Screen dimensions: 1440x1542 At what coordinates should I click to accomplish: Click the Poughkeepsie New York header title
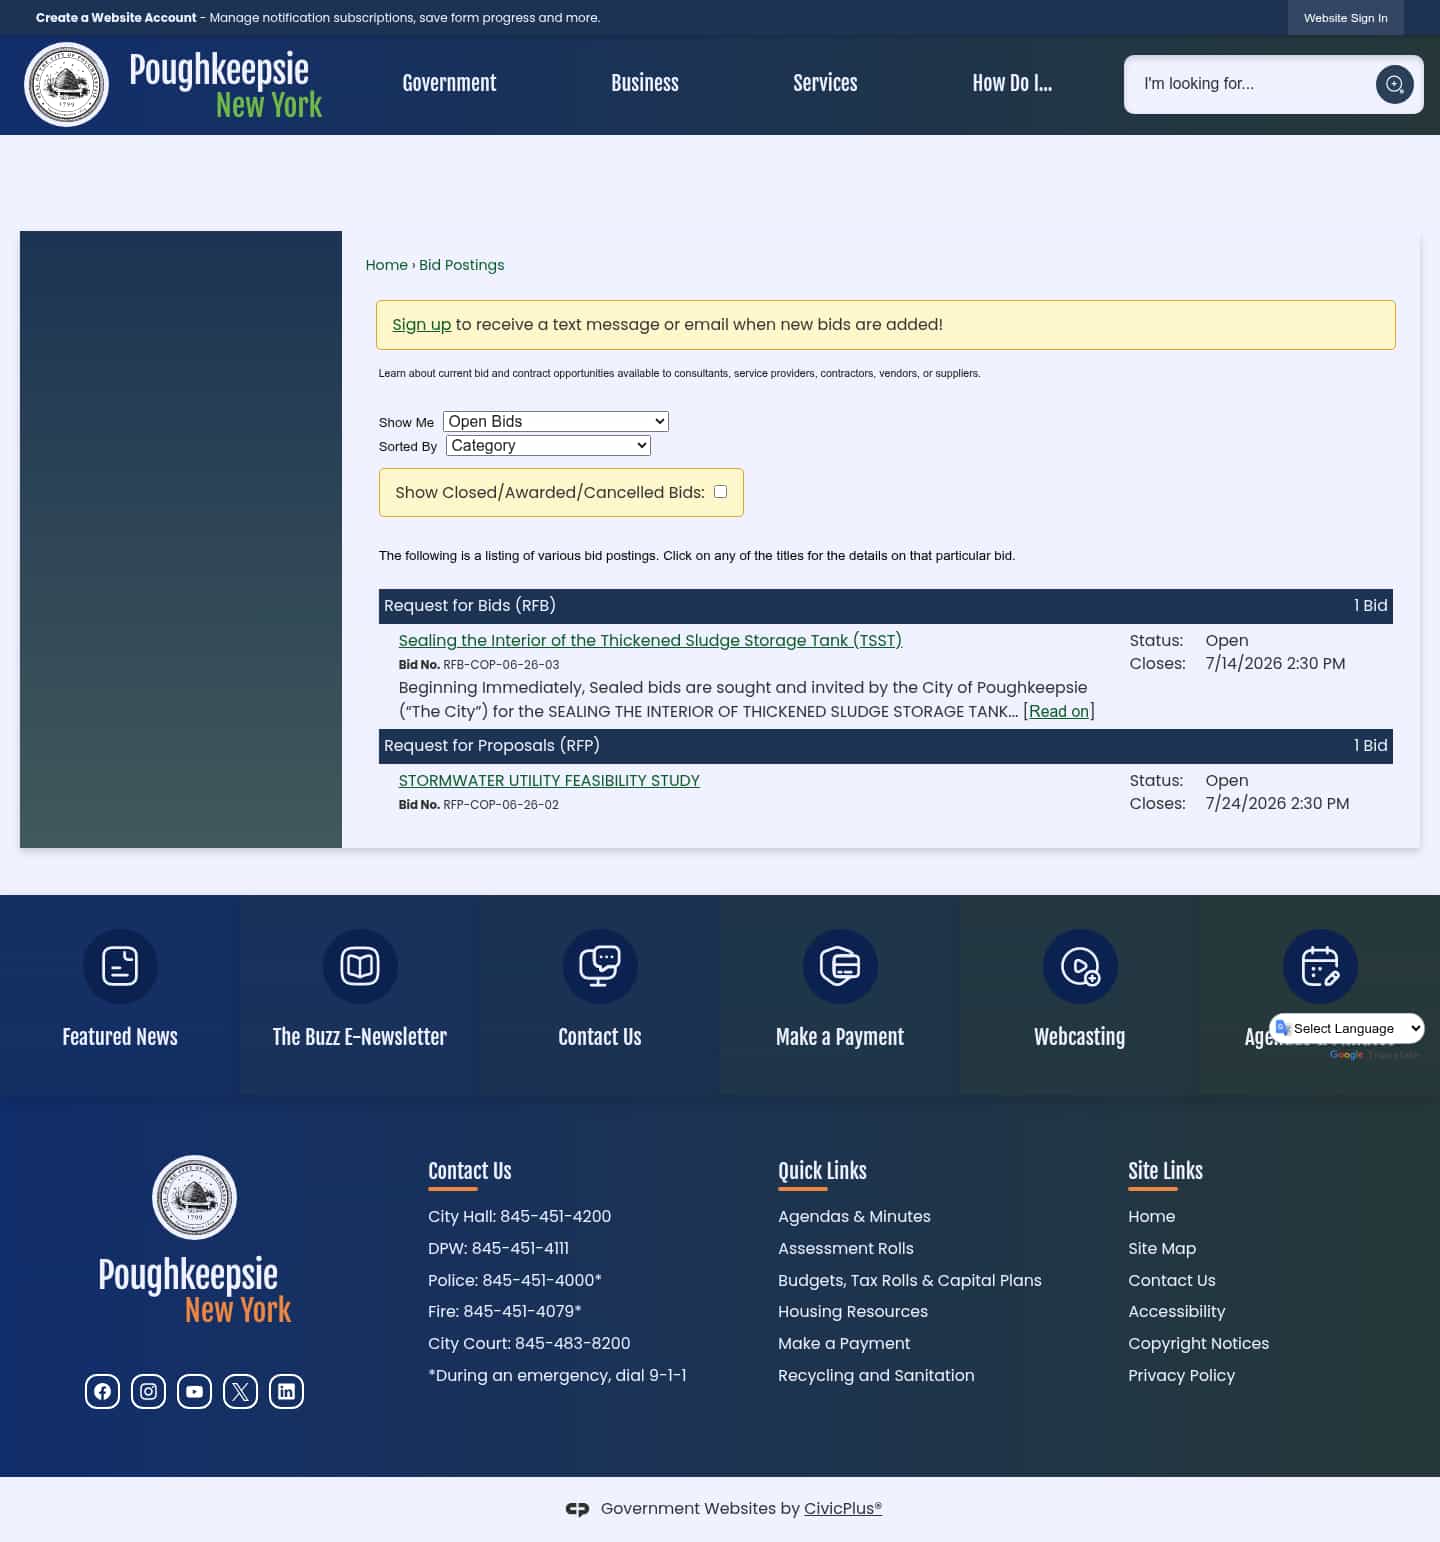tap(225, 86)
